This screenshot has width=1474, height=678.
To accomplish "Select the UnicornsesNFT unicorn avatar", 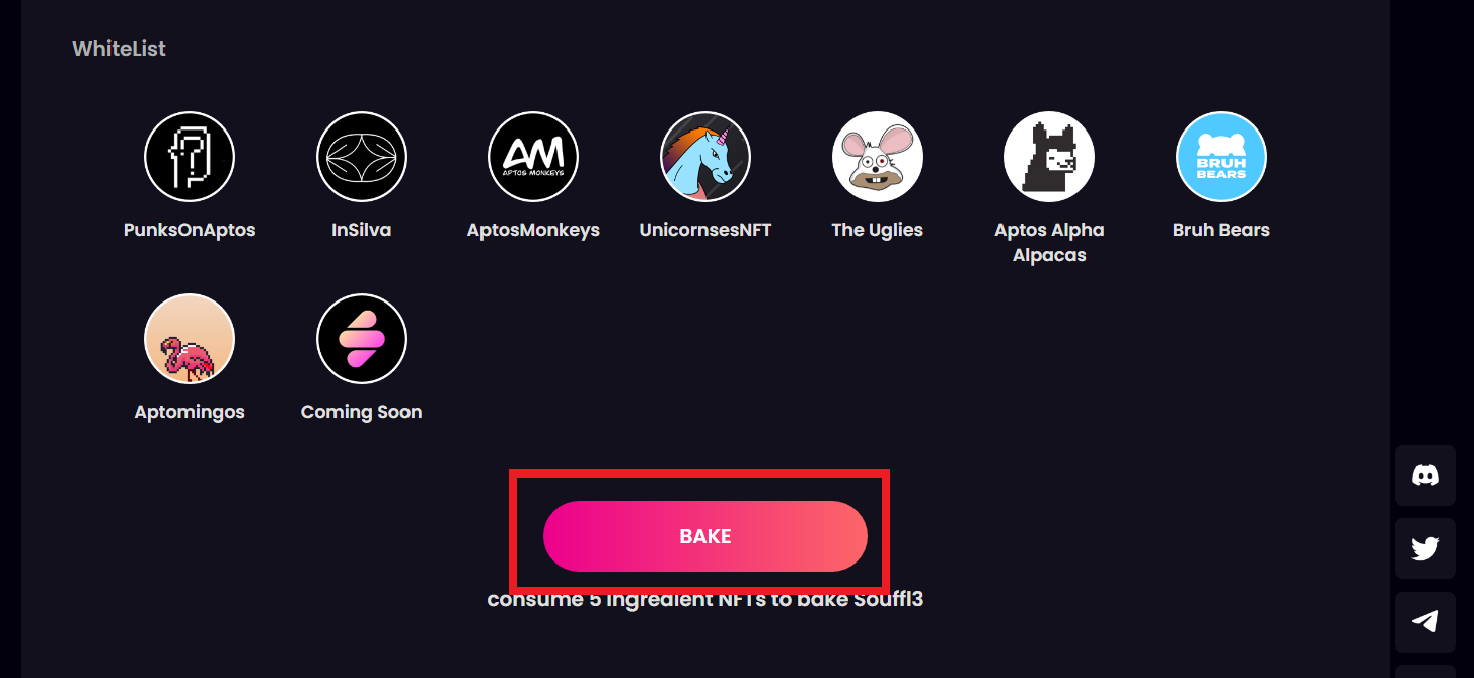I will (705, 157).
